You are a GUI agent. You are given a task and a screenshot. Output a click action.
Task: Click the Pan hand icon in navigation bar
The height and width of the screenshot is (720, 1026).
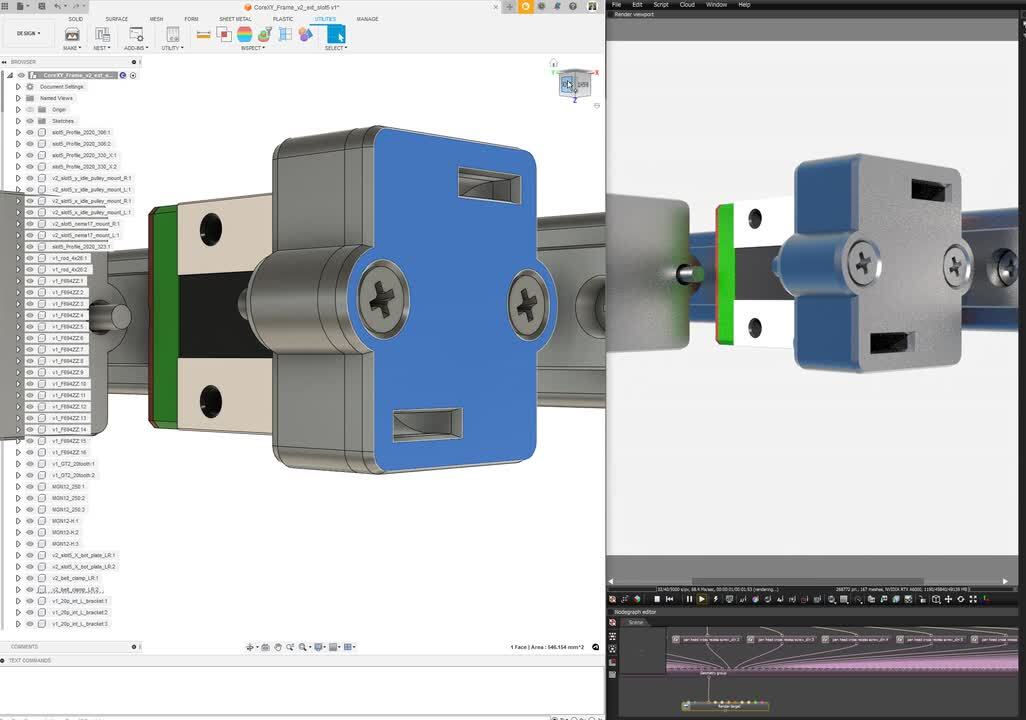click(x=277, y=647)
